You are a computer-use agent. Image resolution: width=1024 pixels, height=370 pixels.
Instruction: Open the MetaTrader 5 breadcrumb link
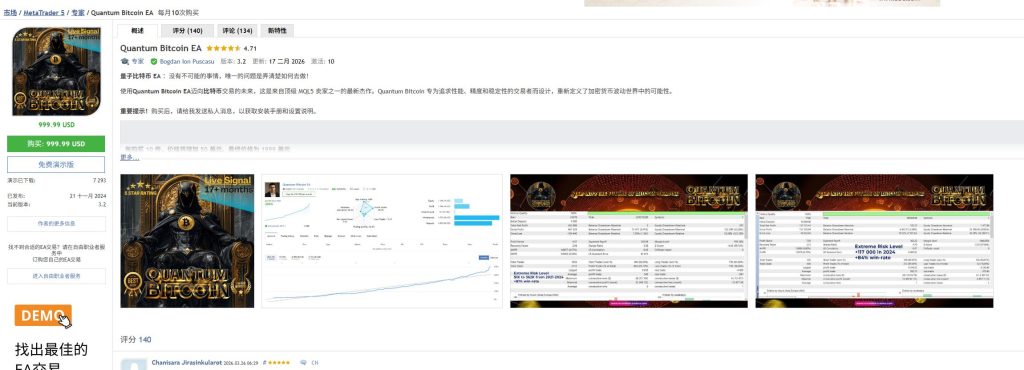(44, 12)
